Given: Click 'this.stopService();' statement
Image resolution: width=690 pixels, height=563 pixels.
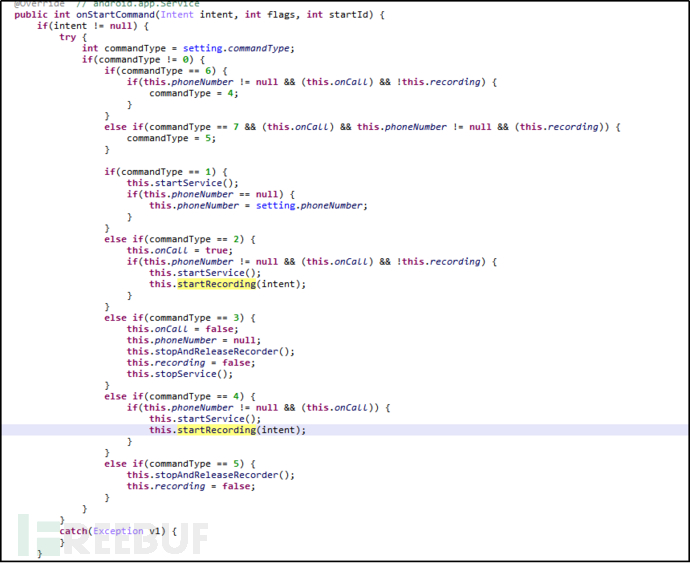Looking at the screenshot, I should click(x=180, y=374).
